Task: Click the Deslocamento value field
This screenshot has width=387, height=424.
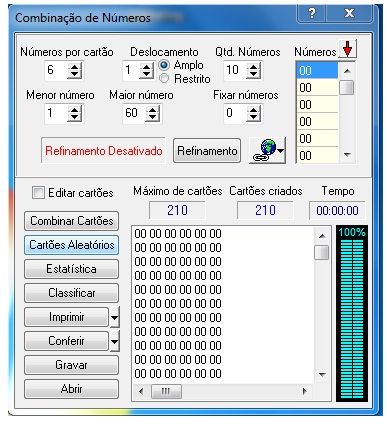Action: pyautogui.click(x=131, y=70)
